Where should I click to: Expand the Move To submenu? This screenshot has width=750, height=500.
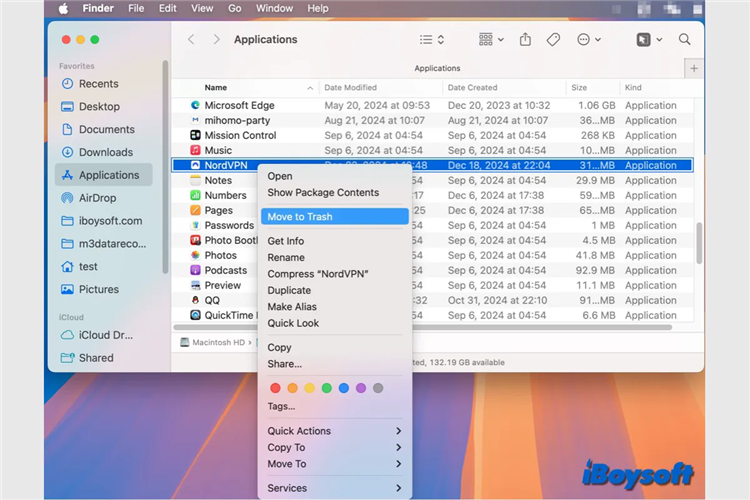335,464
